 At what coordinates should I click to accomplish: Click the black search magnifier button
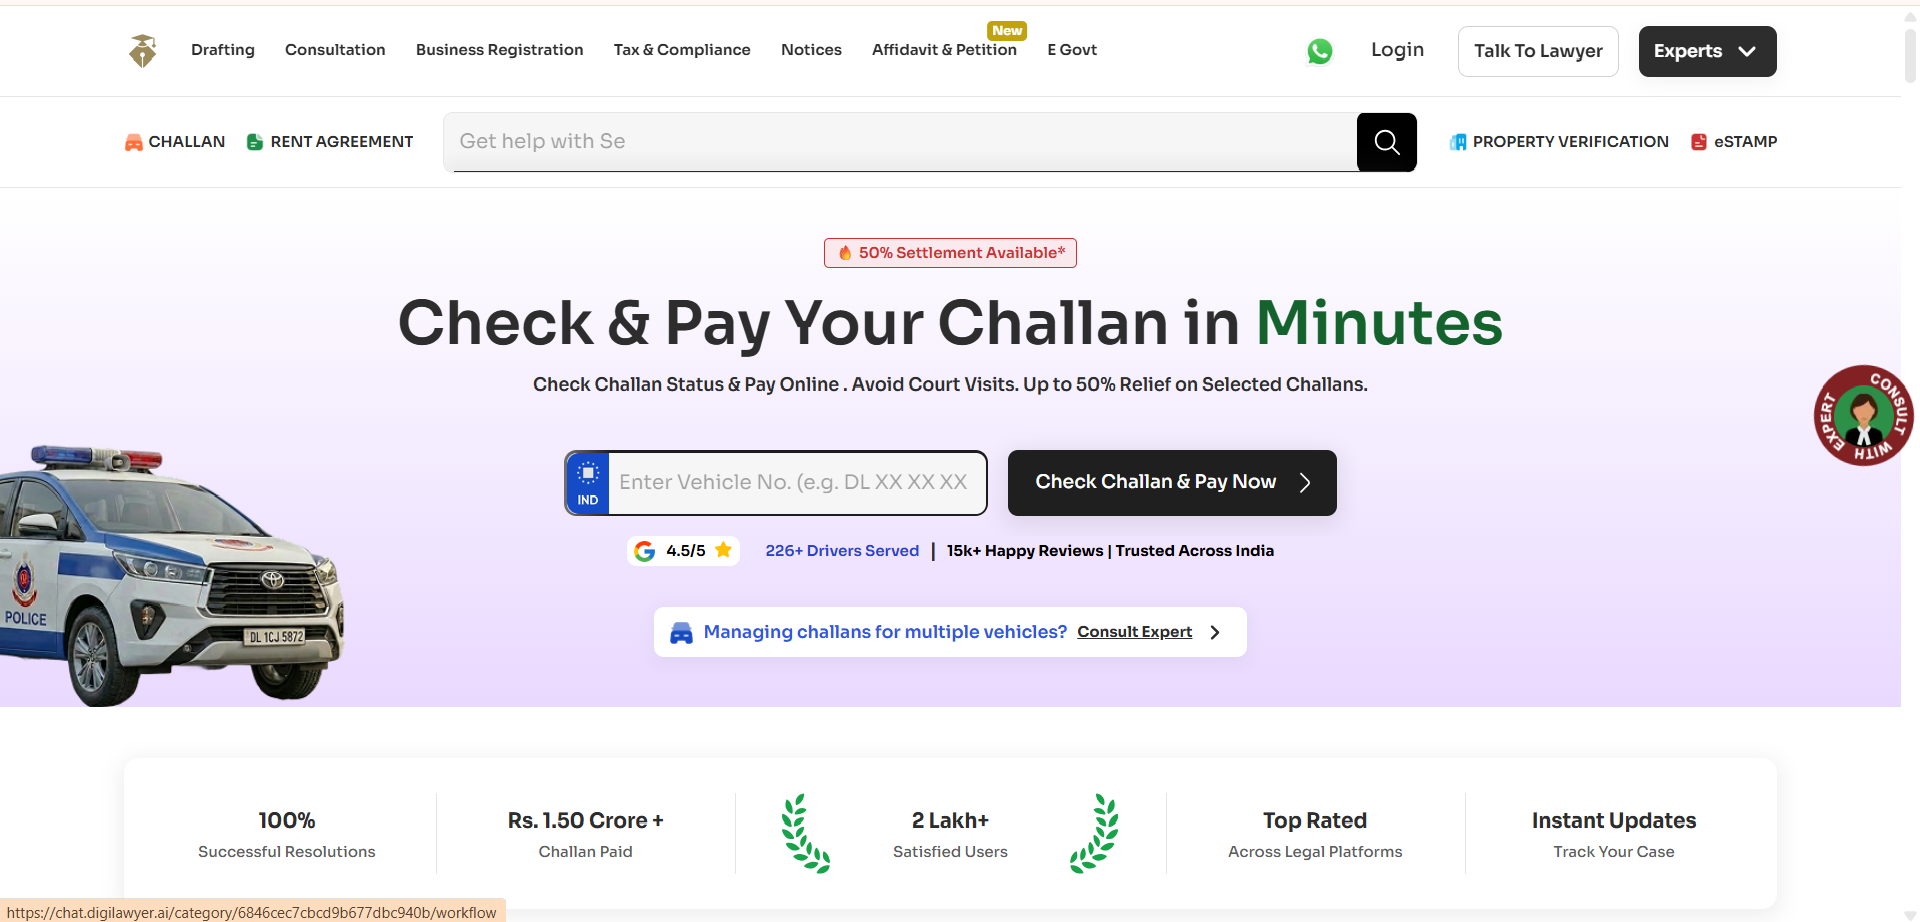pyautogui.click(x=1387, y=142)
